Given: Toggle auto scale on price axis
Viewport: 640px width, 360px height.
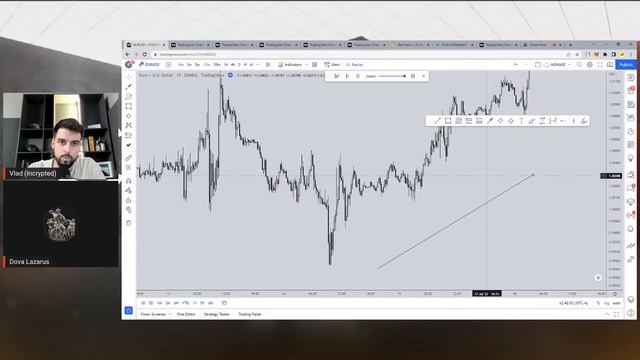Looking at the screenshot, I should tap(616, 303).
